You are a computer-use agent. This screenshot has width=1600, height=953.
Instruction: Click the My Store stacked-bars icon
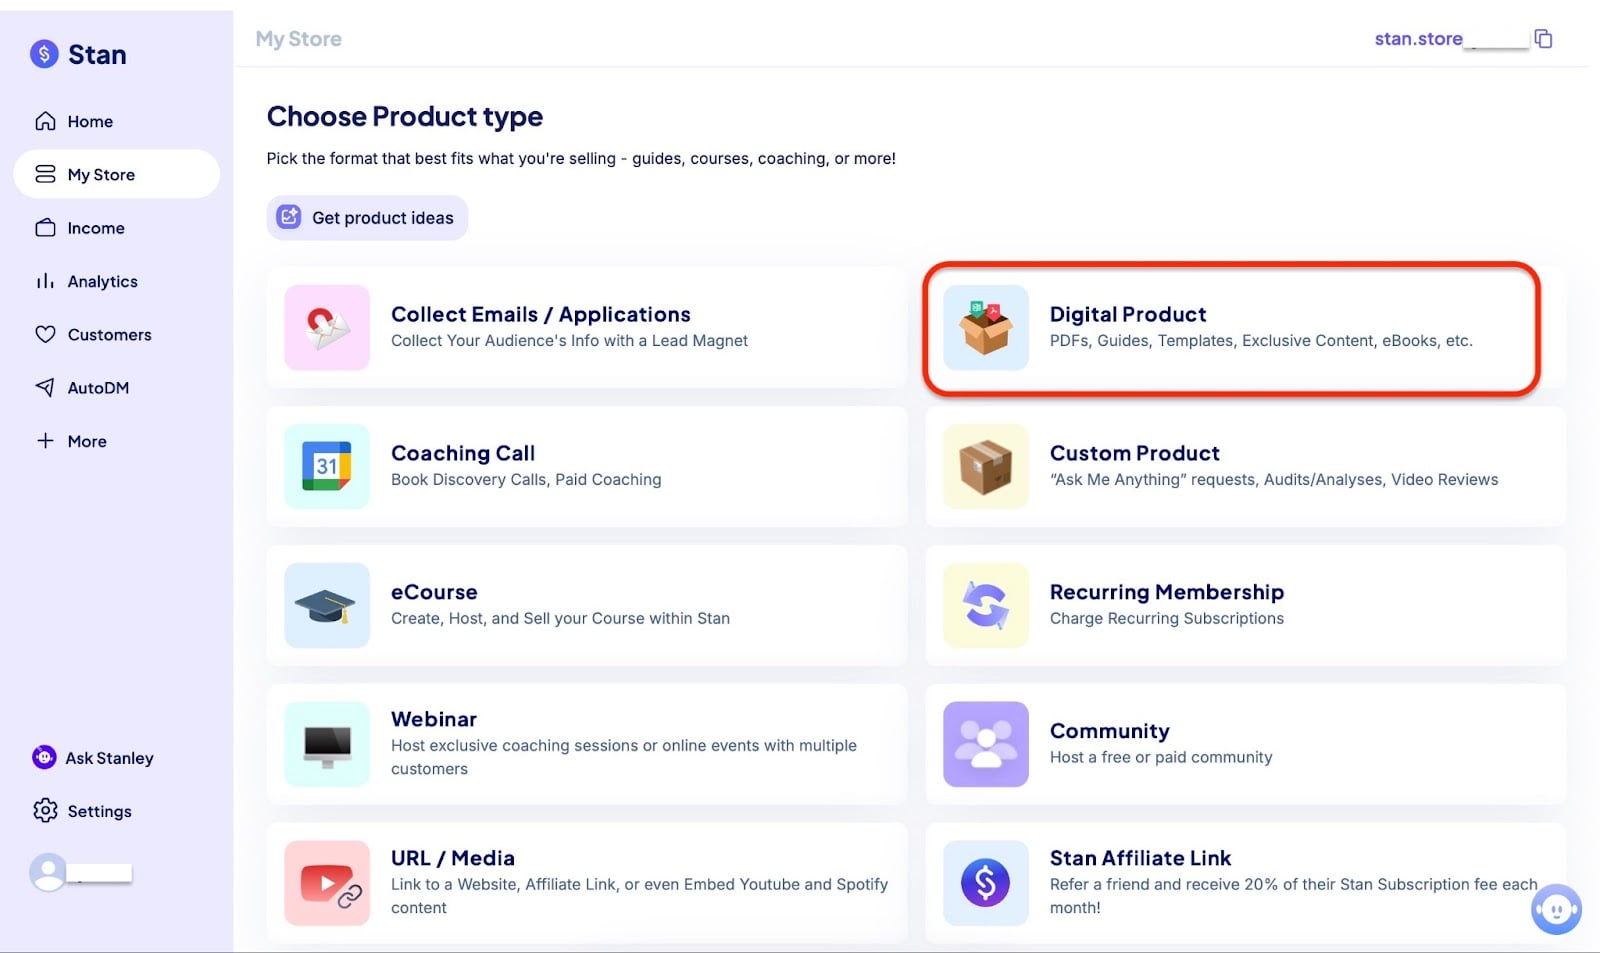[45, 174]
